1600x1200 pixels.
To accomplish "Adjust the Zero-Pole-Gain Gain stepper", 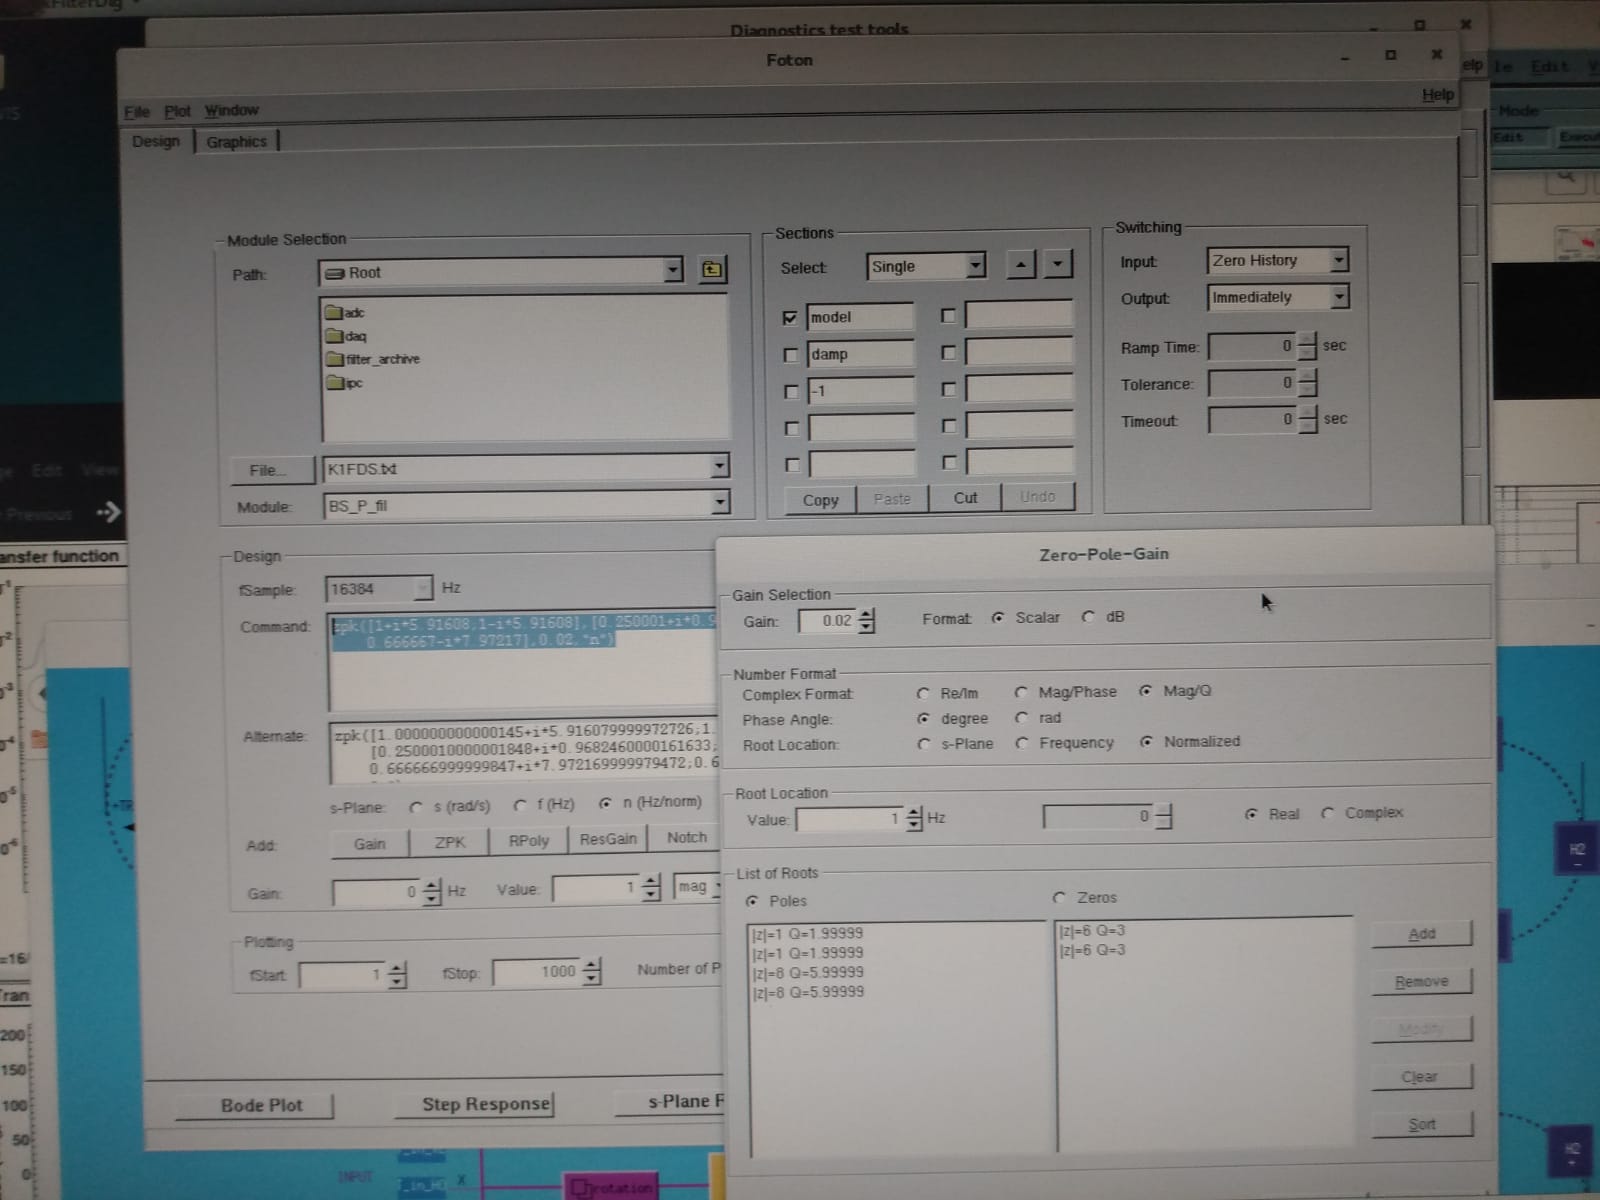I will (x=866, y=621).
